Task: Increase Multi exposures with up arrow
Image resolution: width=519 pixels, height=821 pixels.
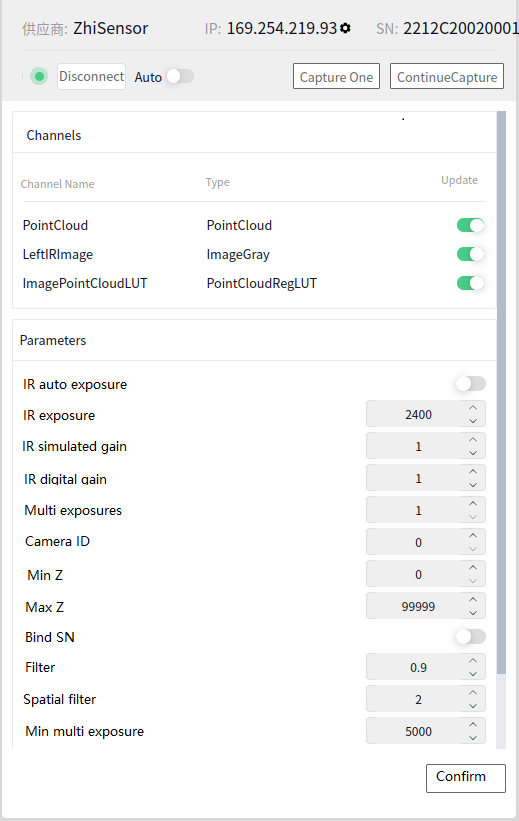Action: 473,504
